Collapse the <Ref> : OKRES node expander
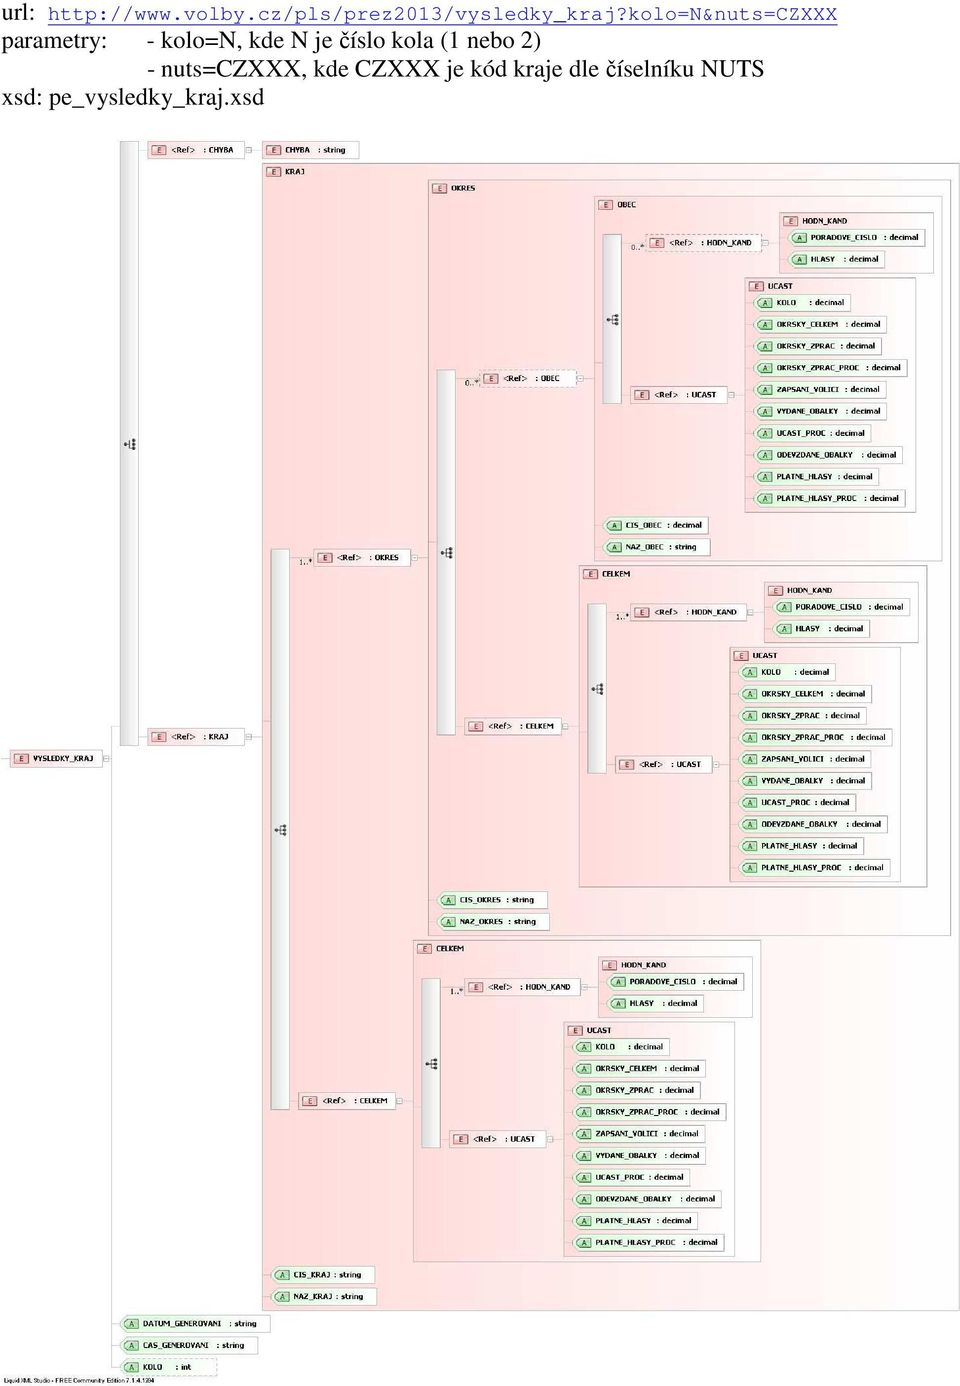The width and height of the screenshot is (960, 1386). point(415,558)
